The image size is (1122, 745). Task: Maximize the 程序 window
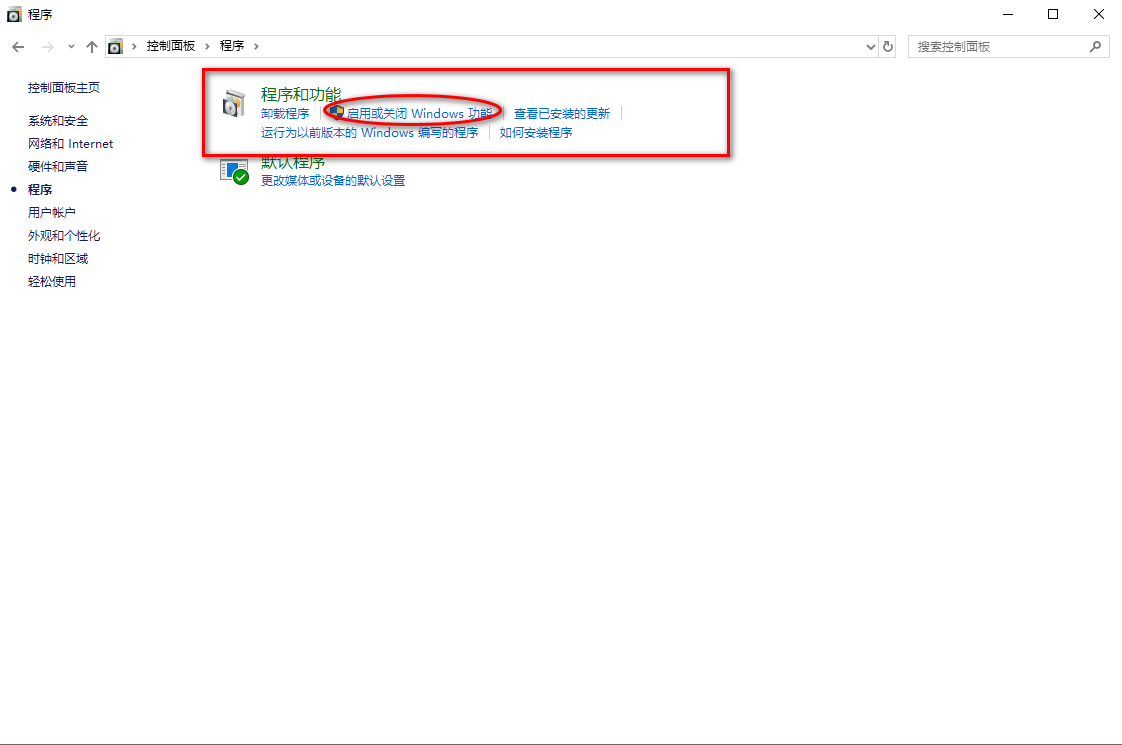pyautogui.click(x=1053, y=14)
